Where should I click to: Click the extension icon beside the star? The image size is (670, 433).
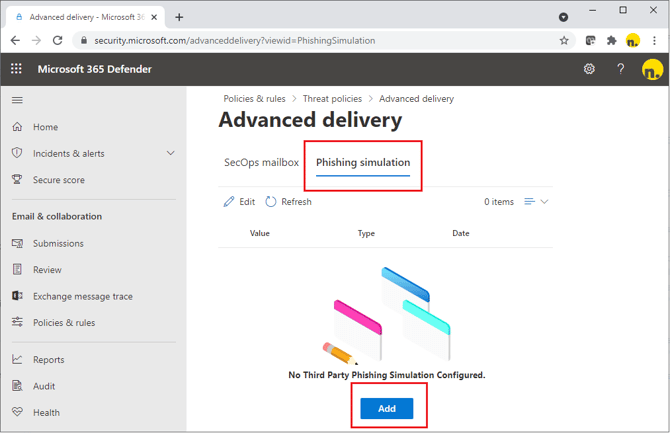591,41
